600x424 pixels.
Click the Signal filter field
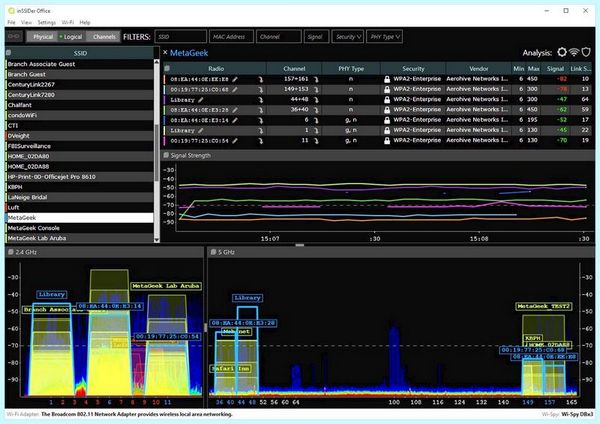coord(316,37)
